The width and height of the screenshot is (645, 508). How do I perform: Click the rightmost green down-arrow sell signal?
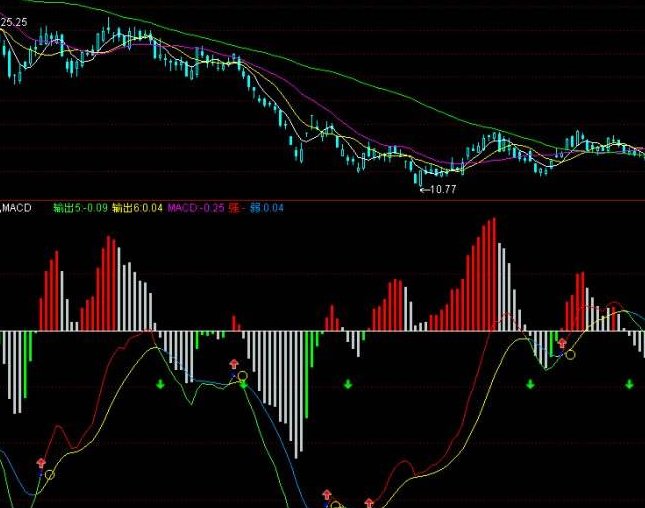pyautogui.click(x=629, y=384)
